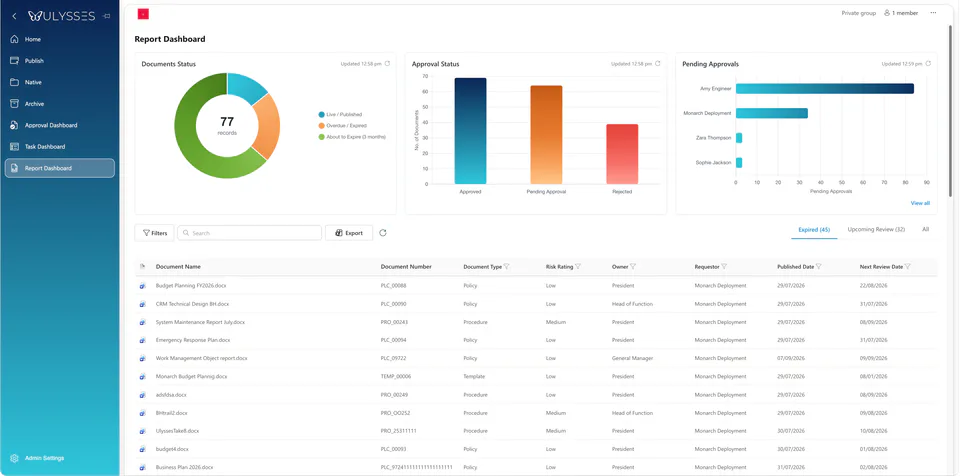This screenshot has height=476, width=960.
Task: Click next review date 22/08/2026
Action: (873, 286)
